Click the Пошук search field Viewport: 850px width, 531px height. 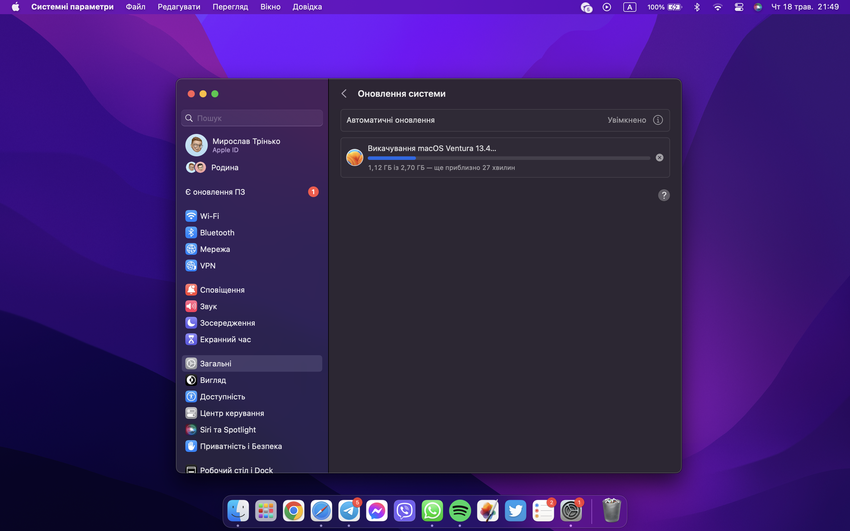pos(253,118)
